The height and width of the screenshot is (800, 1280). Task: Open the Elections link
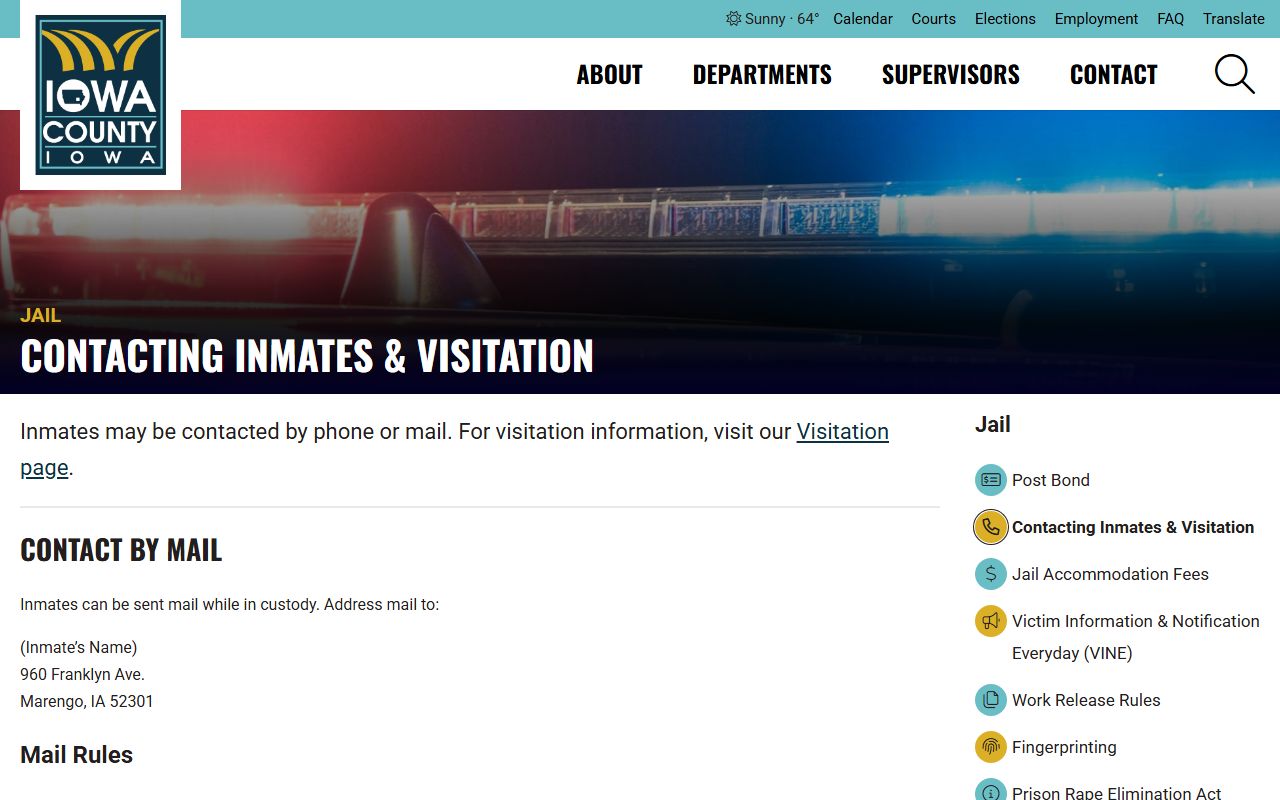(x=1005, y=19)
